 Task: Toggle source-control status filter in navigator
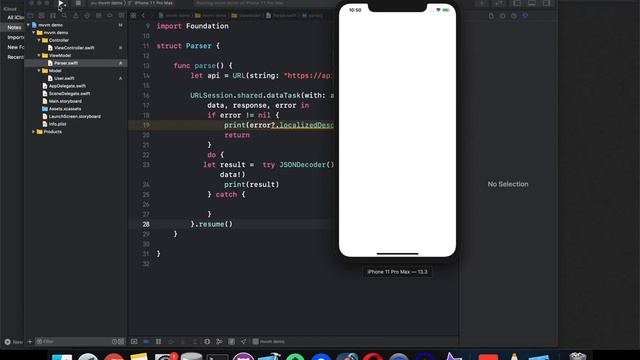pyautogui.click(x=121, y=342)
